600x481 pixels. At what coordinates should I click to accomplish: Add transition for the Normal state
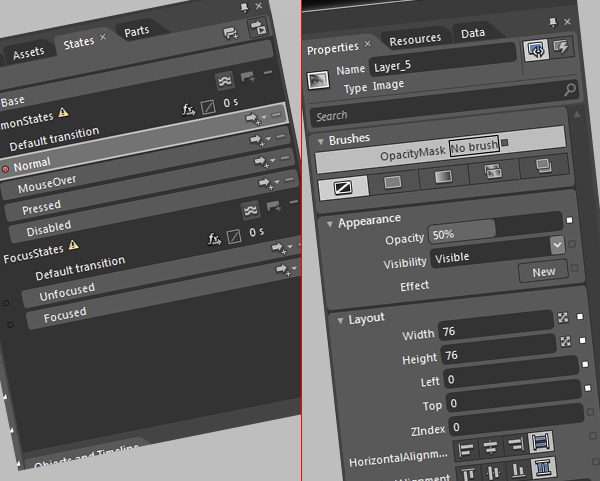[253, 118]
